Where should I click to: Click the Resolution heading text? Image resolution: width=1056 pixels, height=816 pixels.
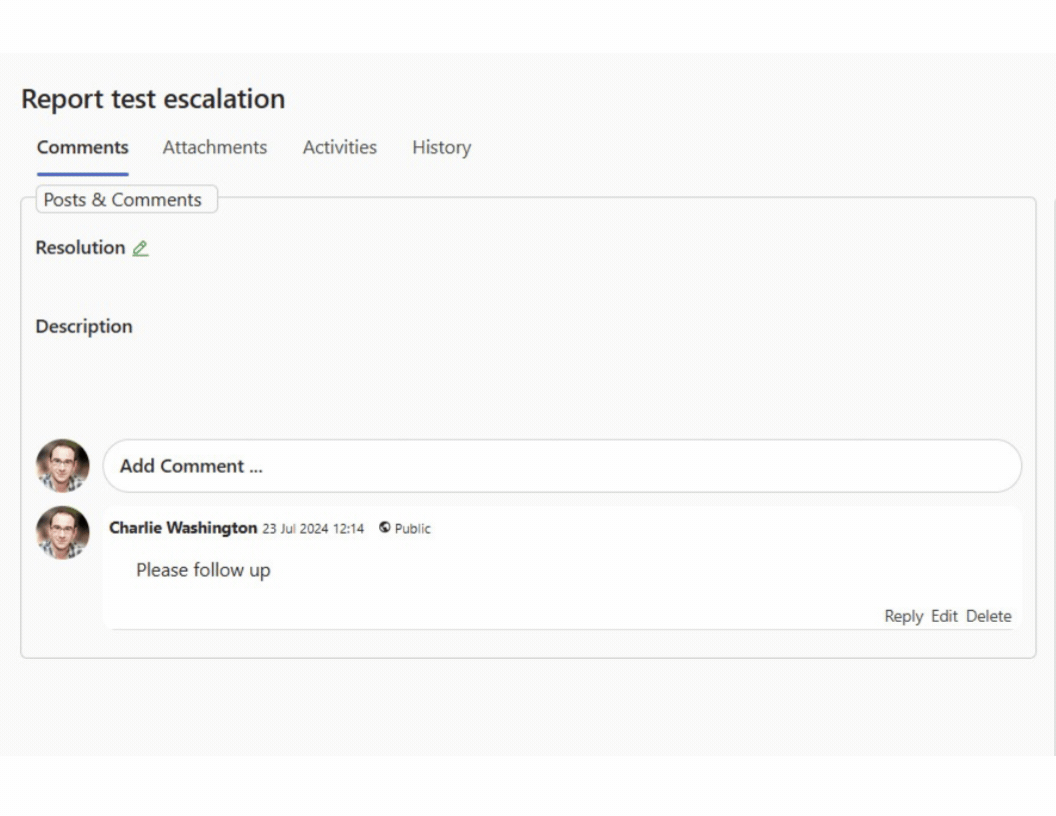coord(80,248)
